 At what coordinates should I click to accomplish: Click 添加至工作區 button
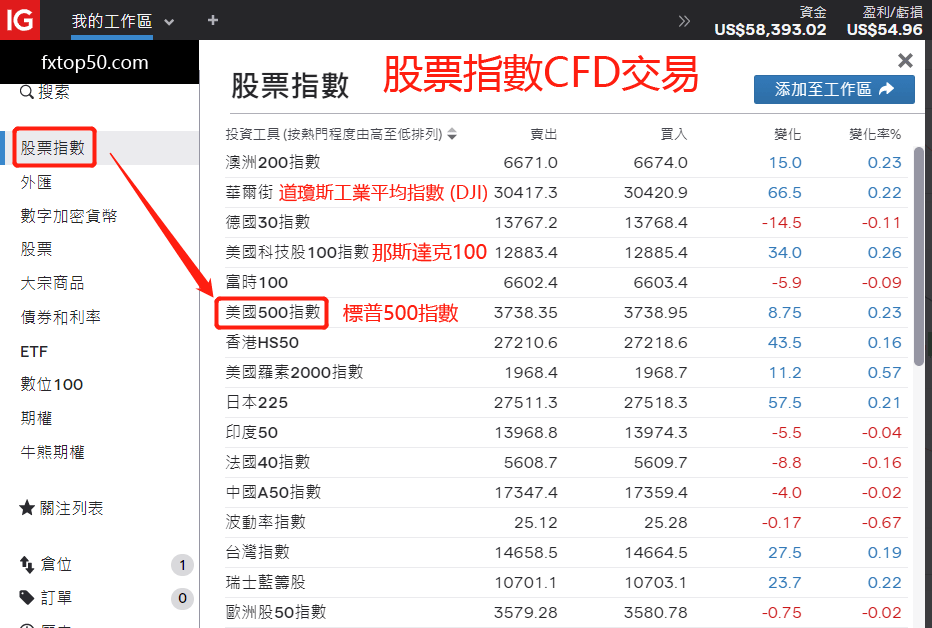pos(834,89)
